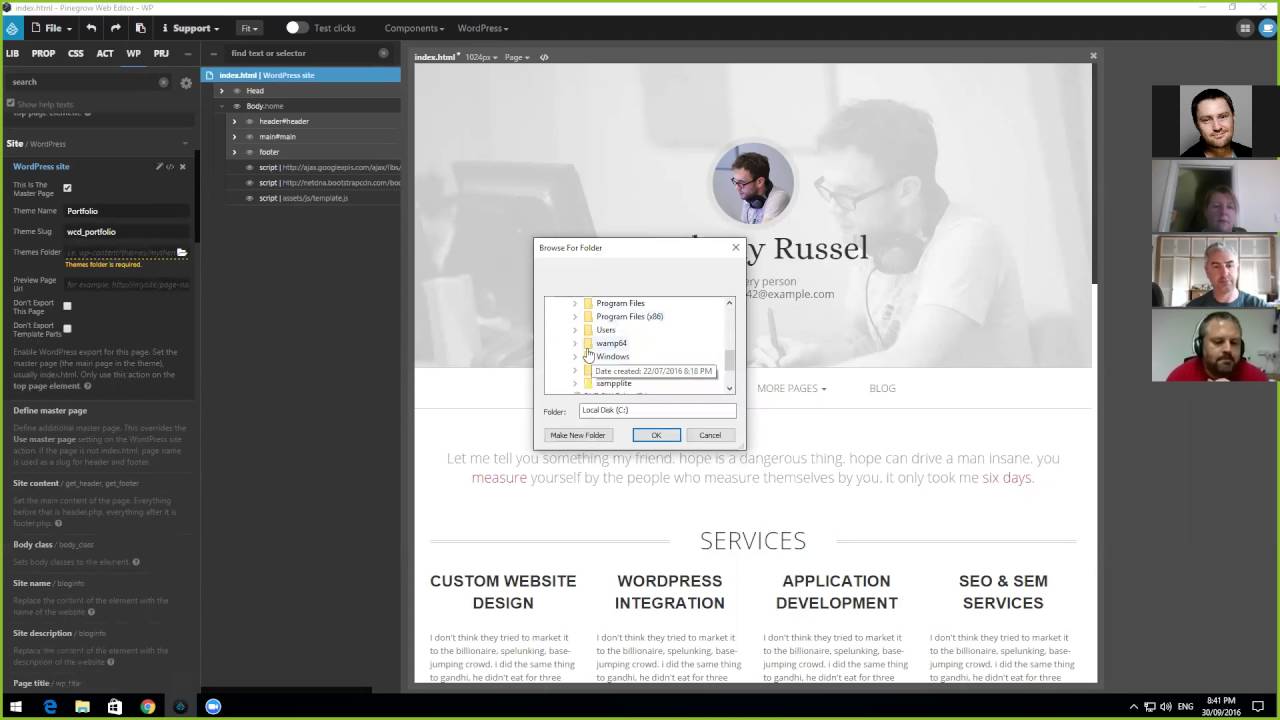The height and width of the screenshot is (720, 1280).
Task: Open Chrome from the Windows taskbar
Action: click(x=148, y=707)
